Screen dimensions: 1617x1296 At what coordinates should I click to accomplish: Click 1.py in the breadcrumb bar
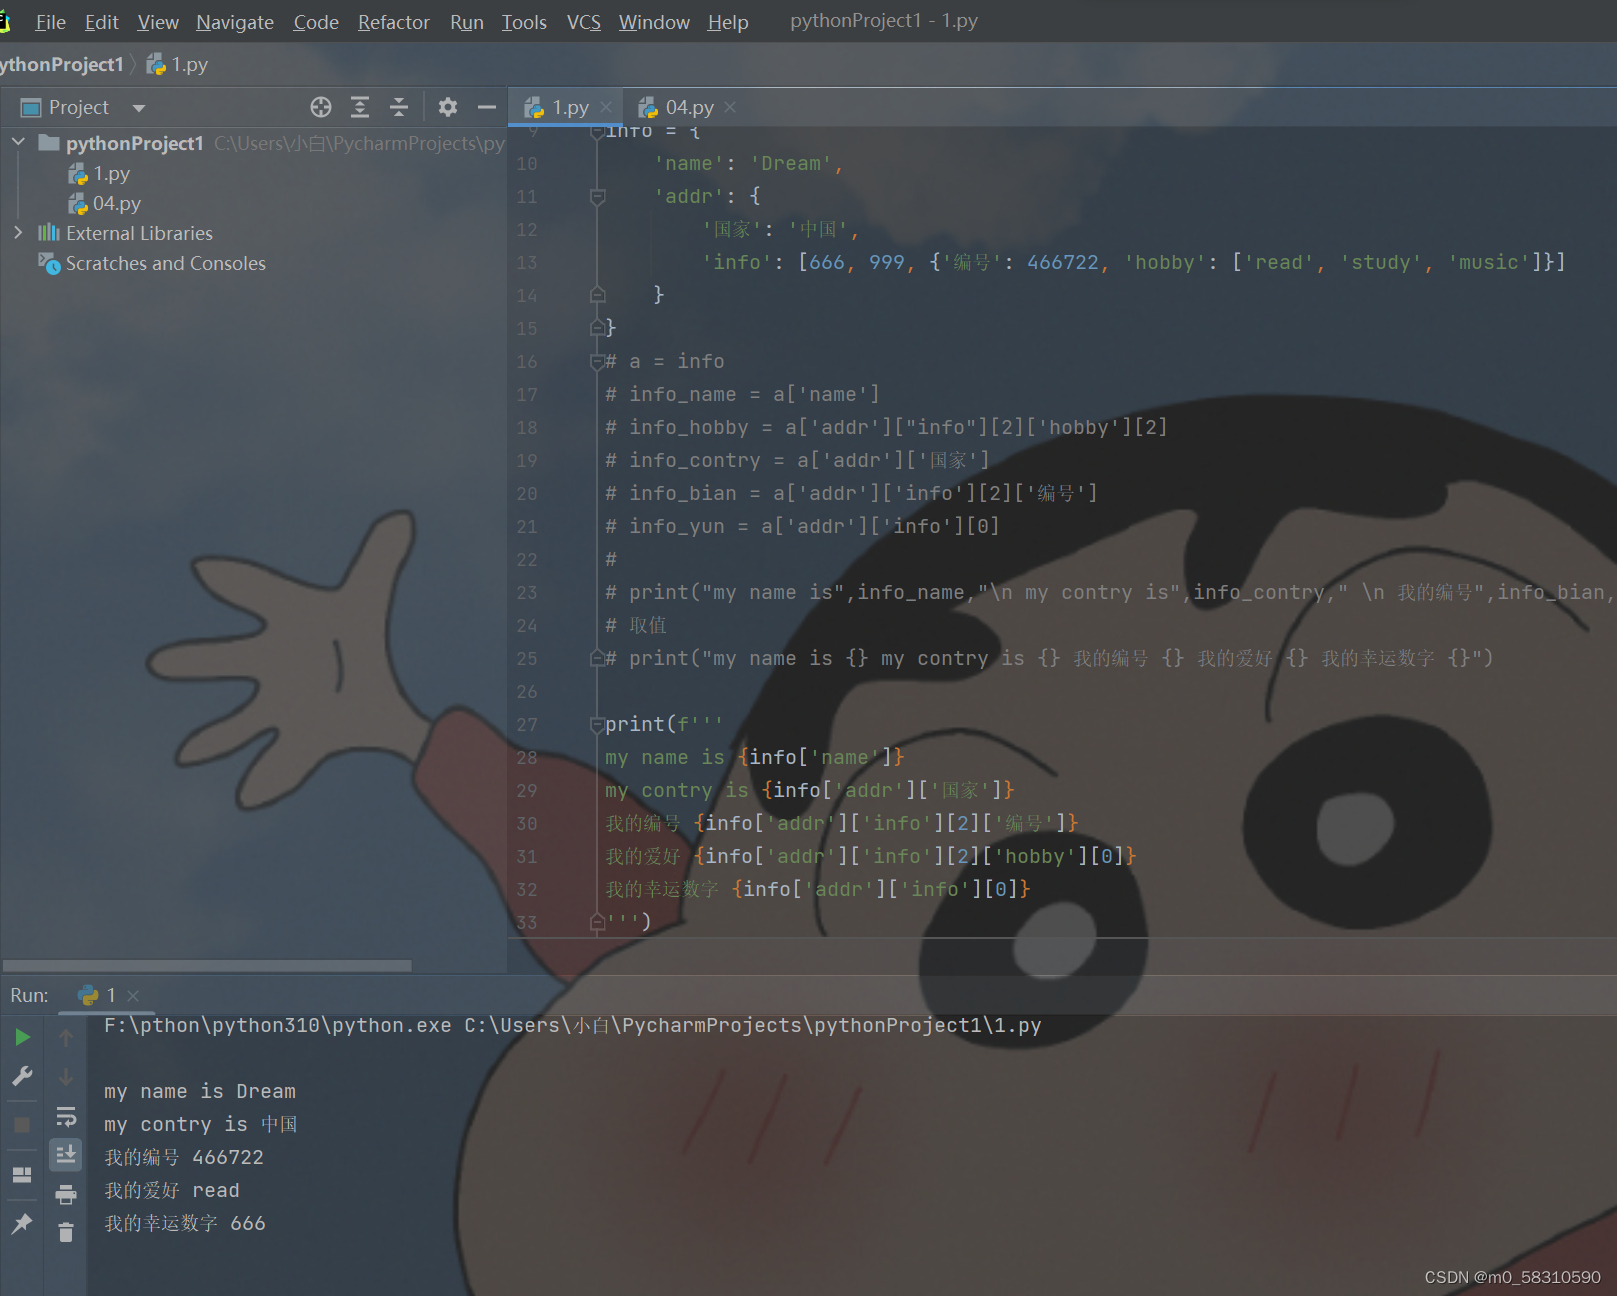(x=178, y=64)
